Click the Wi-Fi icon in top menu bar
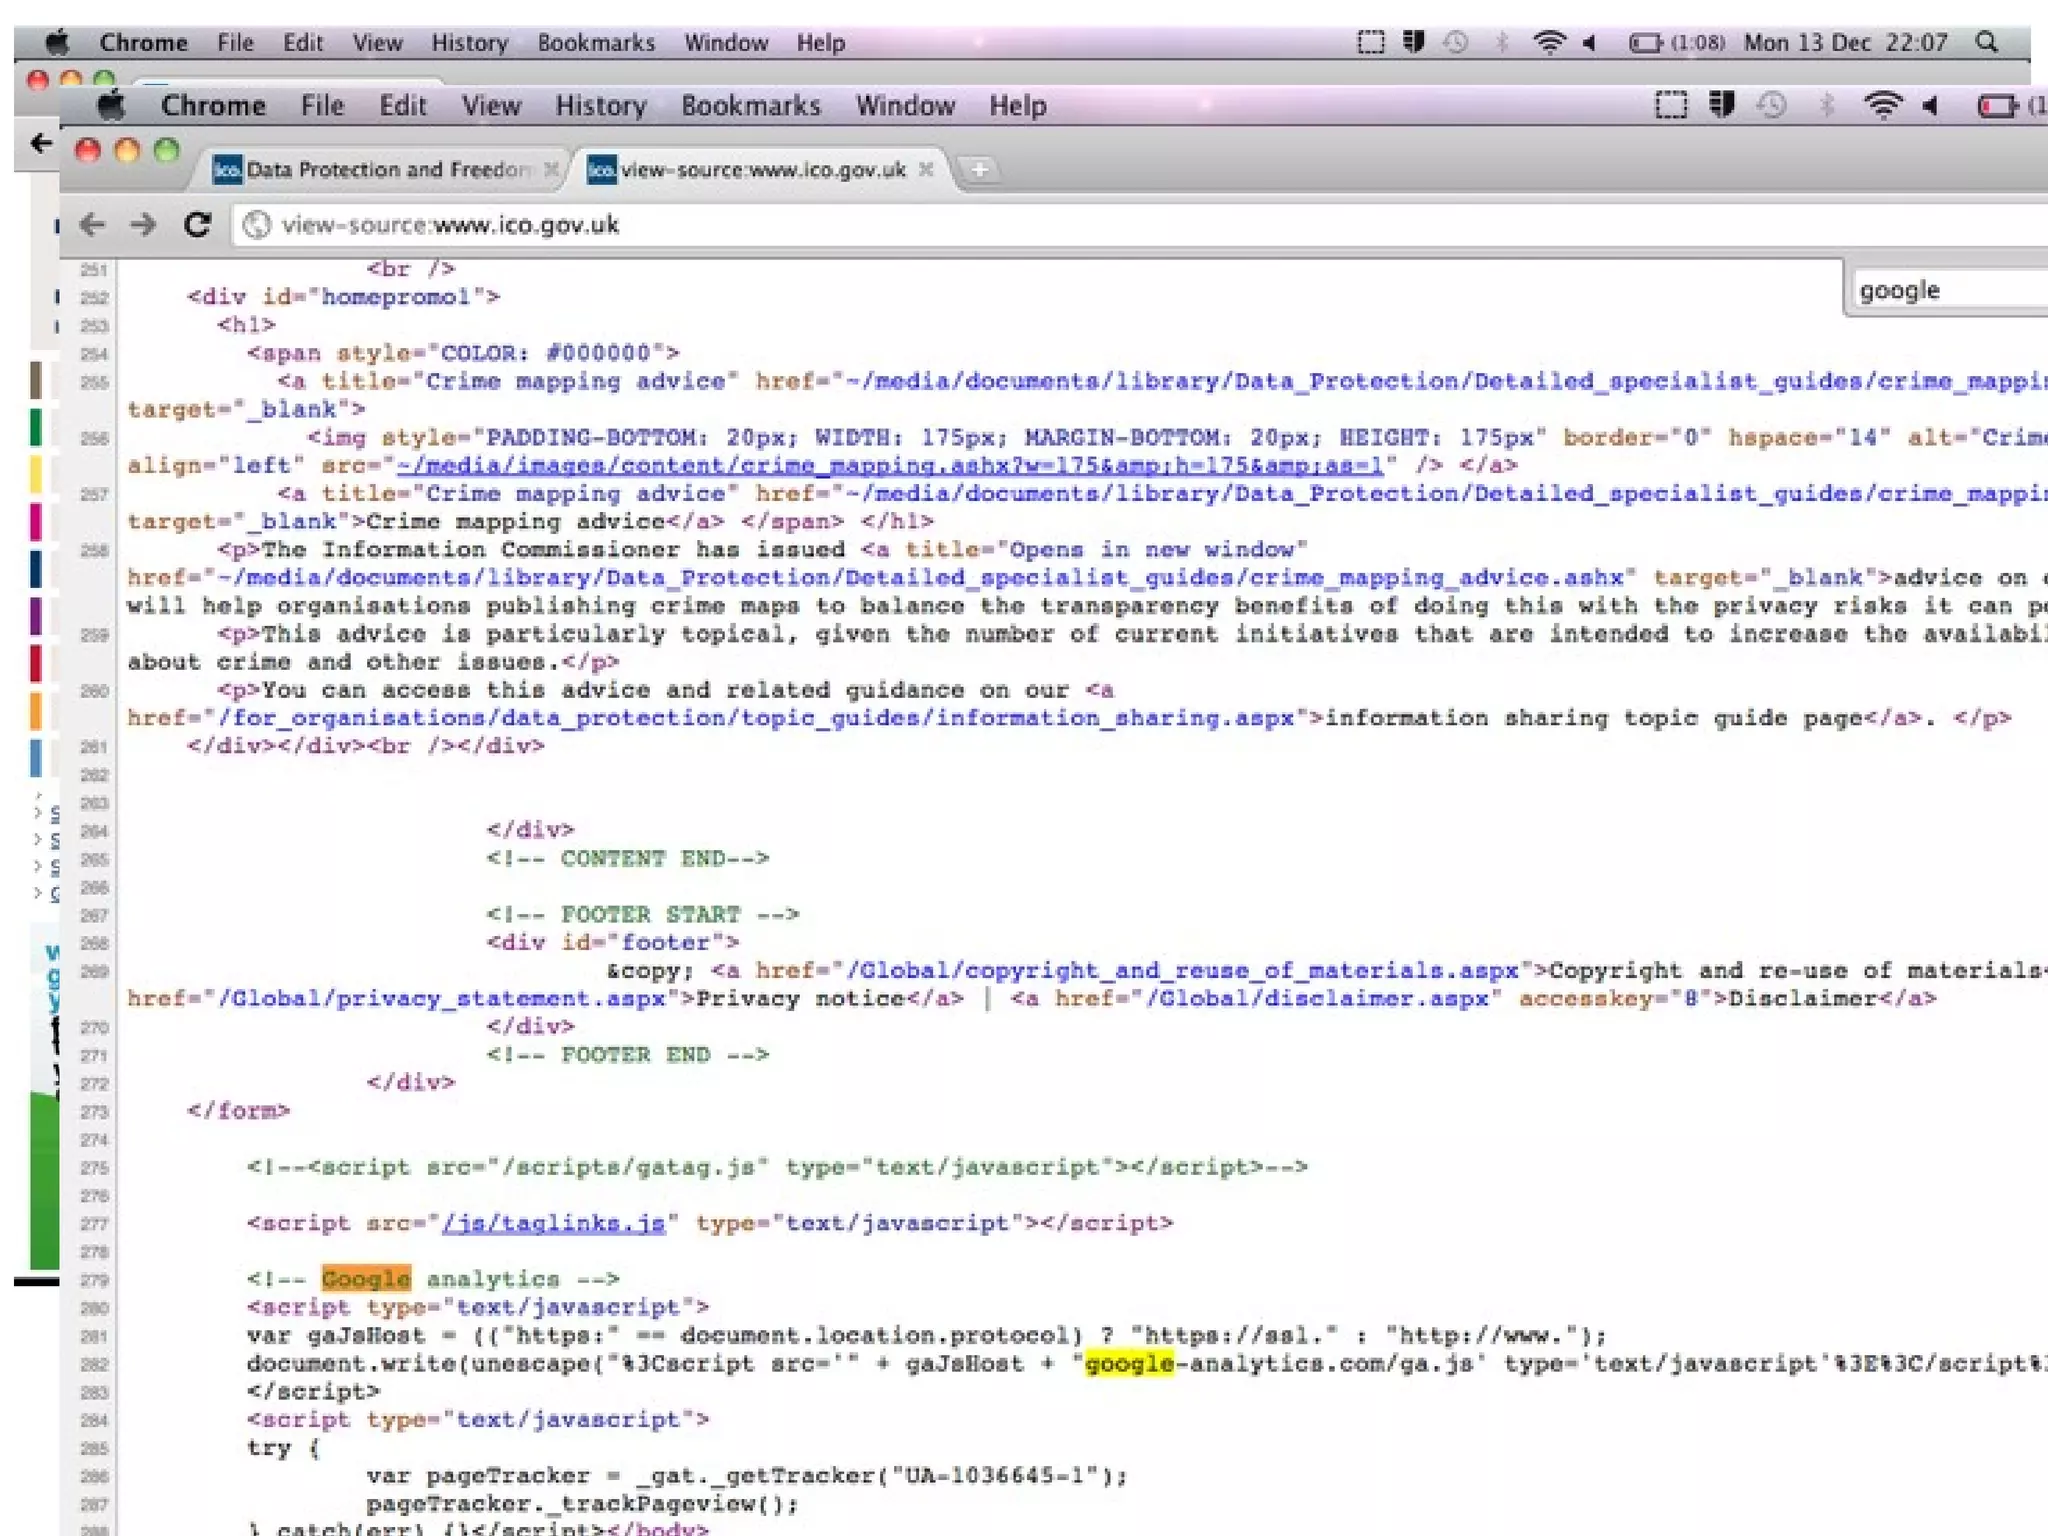This screenshot has width=2048, height=1536. [x=1548, y=42]
